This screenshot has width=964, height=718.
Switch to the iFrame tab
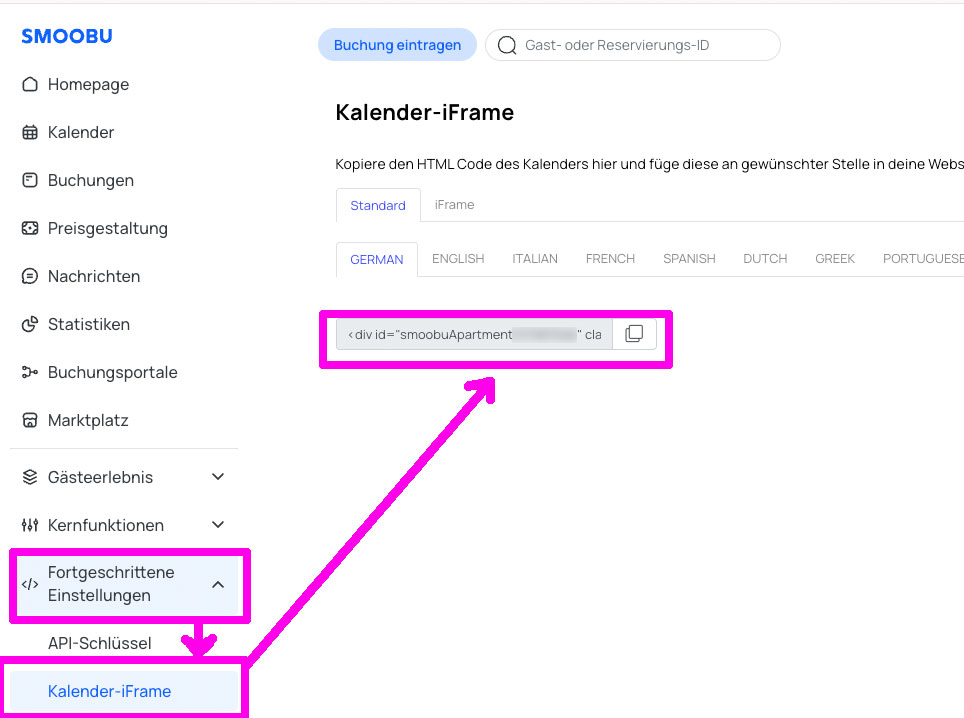(454, 205)
